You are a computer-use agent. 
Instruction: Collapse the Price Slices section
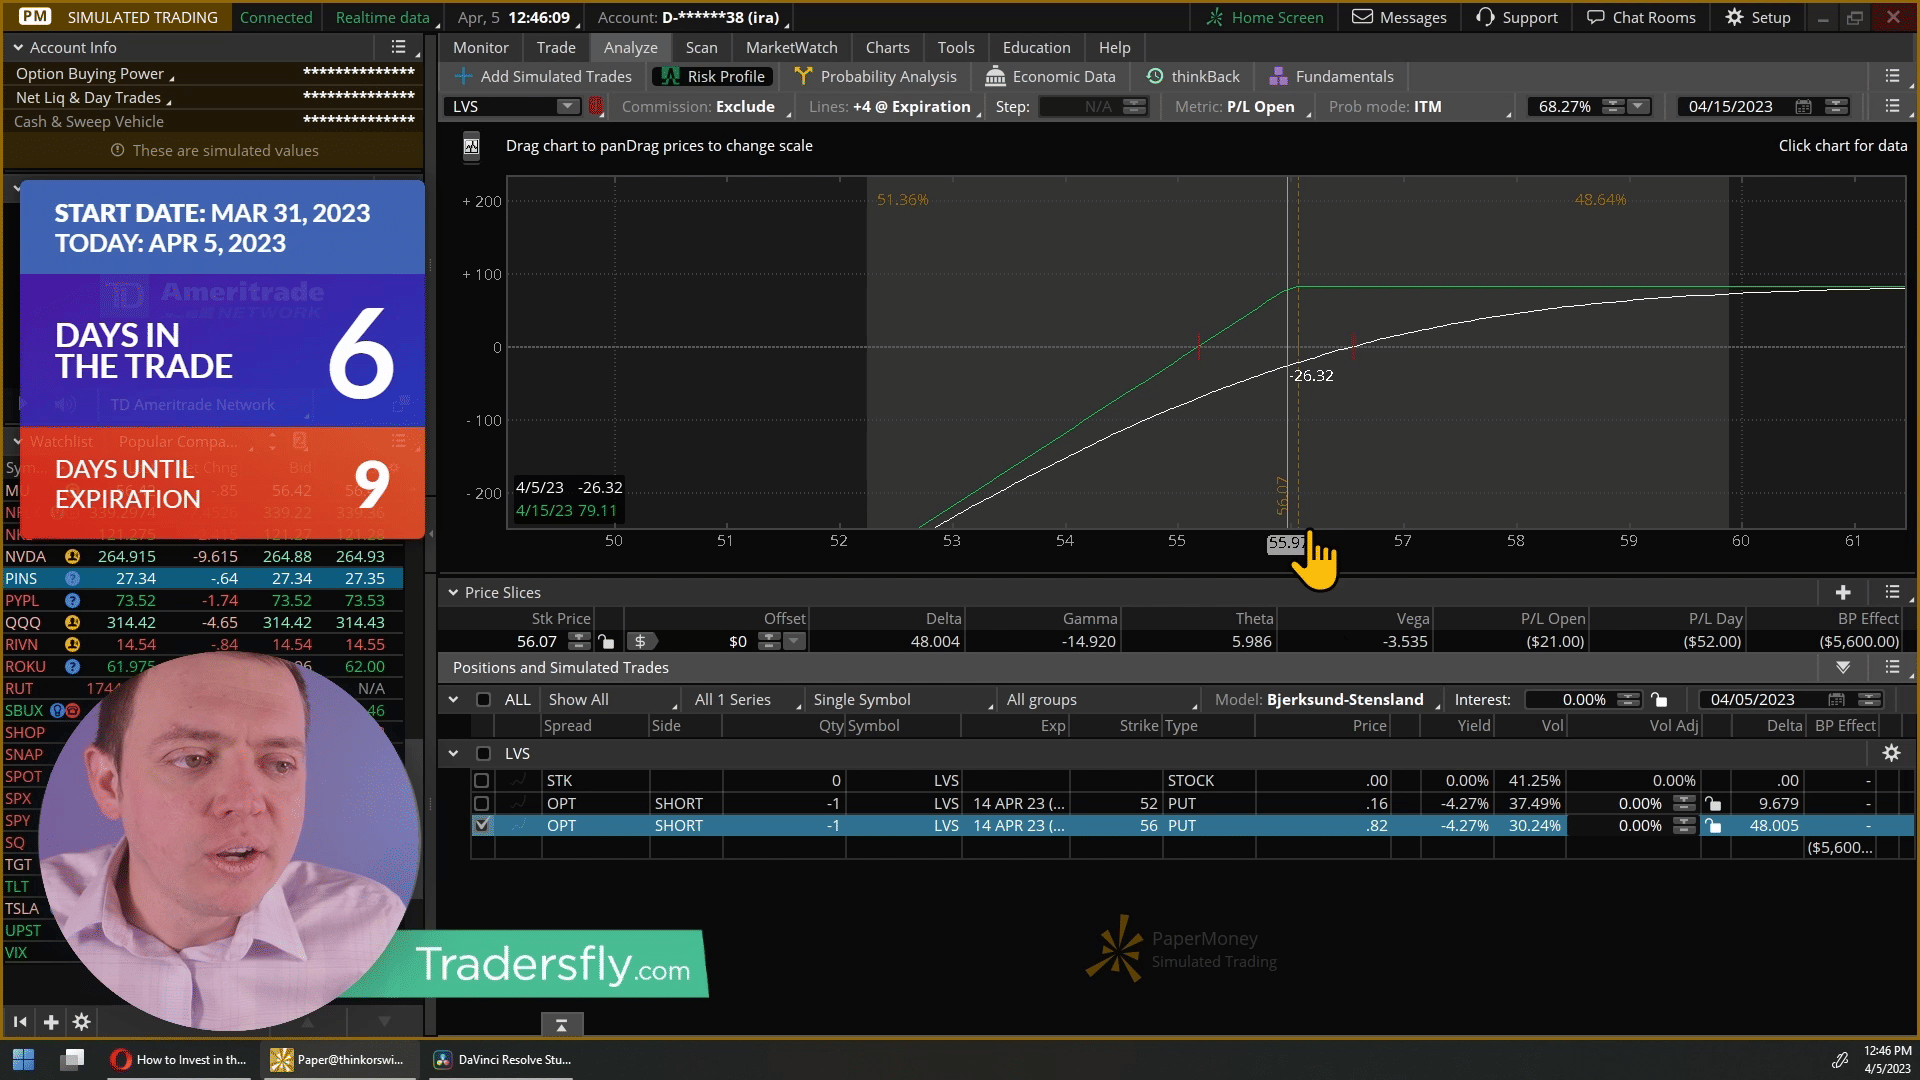[453, 592]
